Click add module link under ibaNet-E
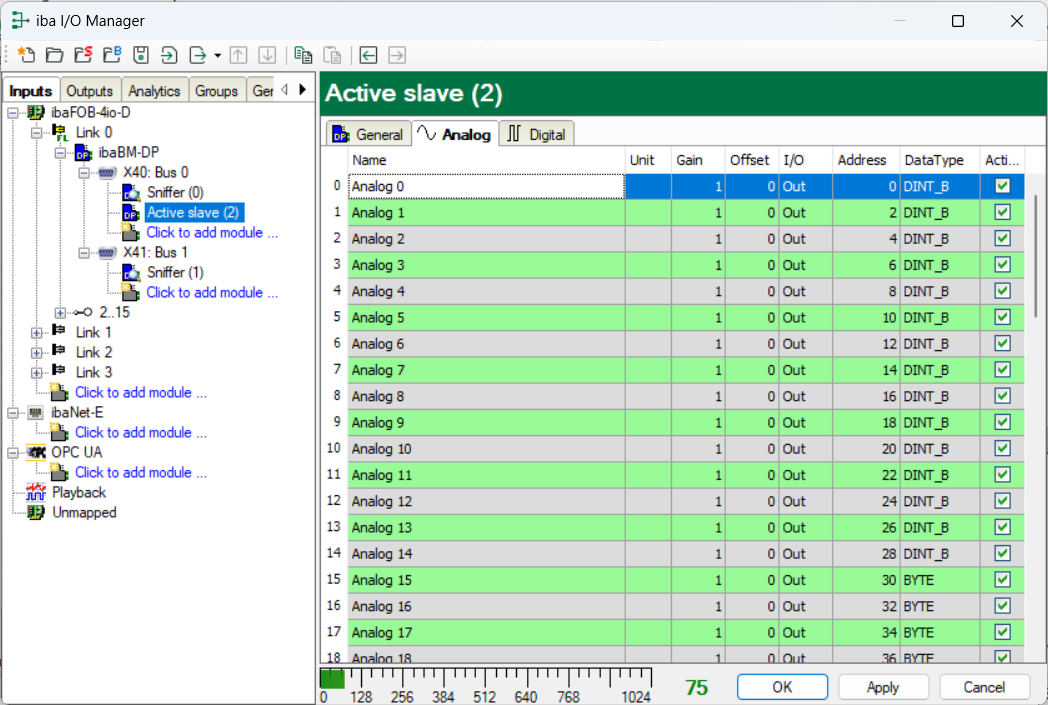 click(140, 432)
